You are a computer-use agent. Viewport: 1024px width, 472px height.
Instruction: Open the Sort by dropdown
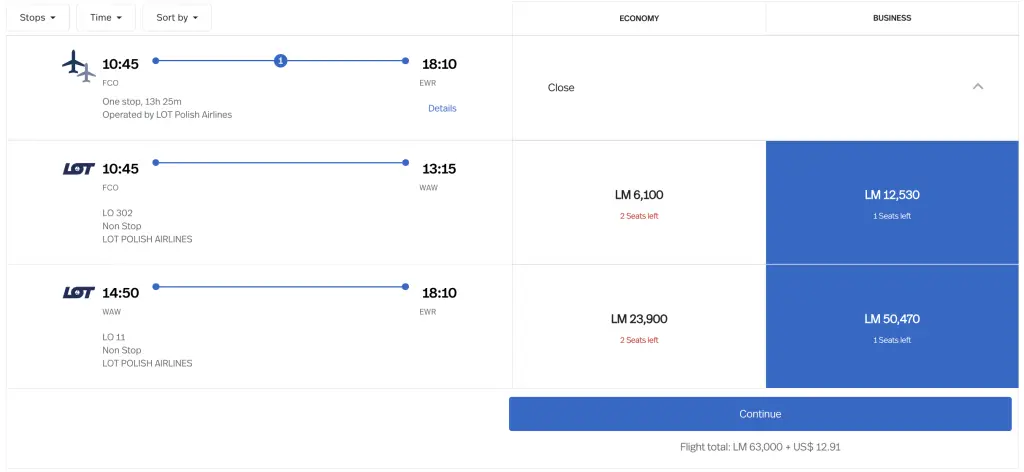point(177,18)
